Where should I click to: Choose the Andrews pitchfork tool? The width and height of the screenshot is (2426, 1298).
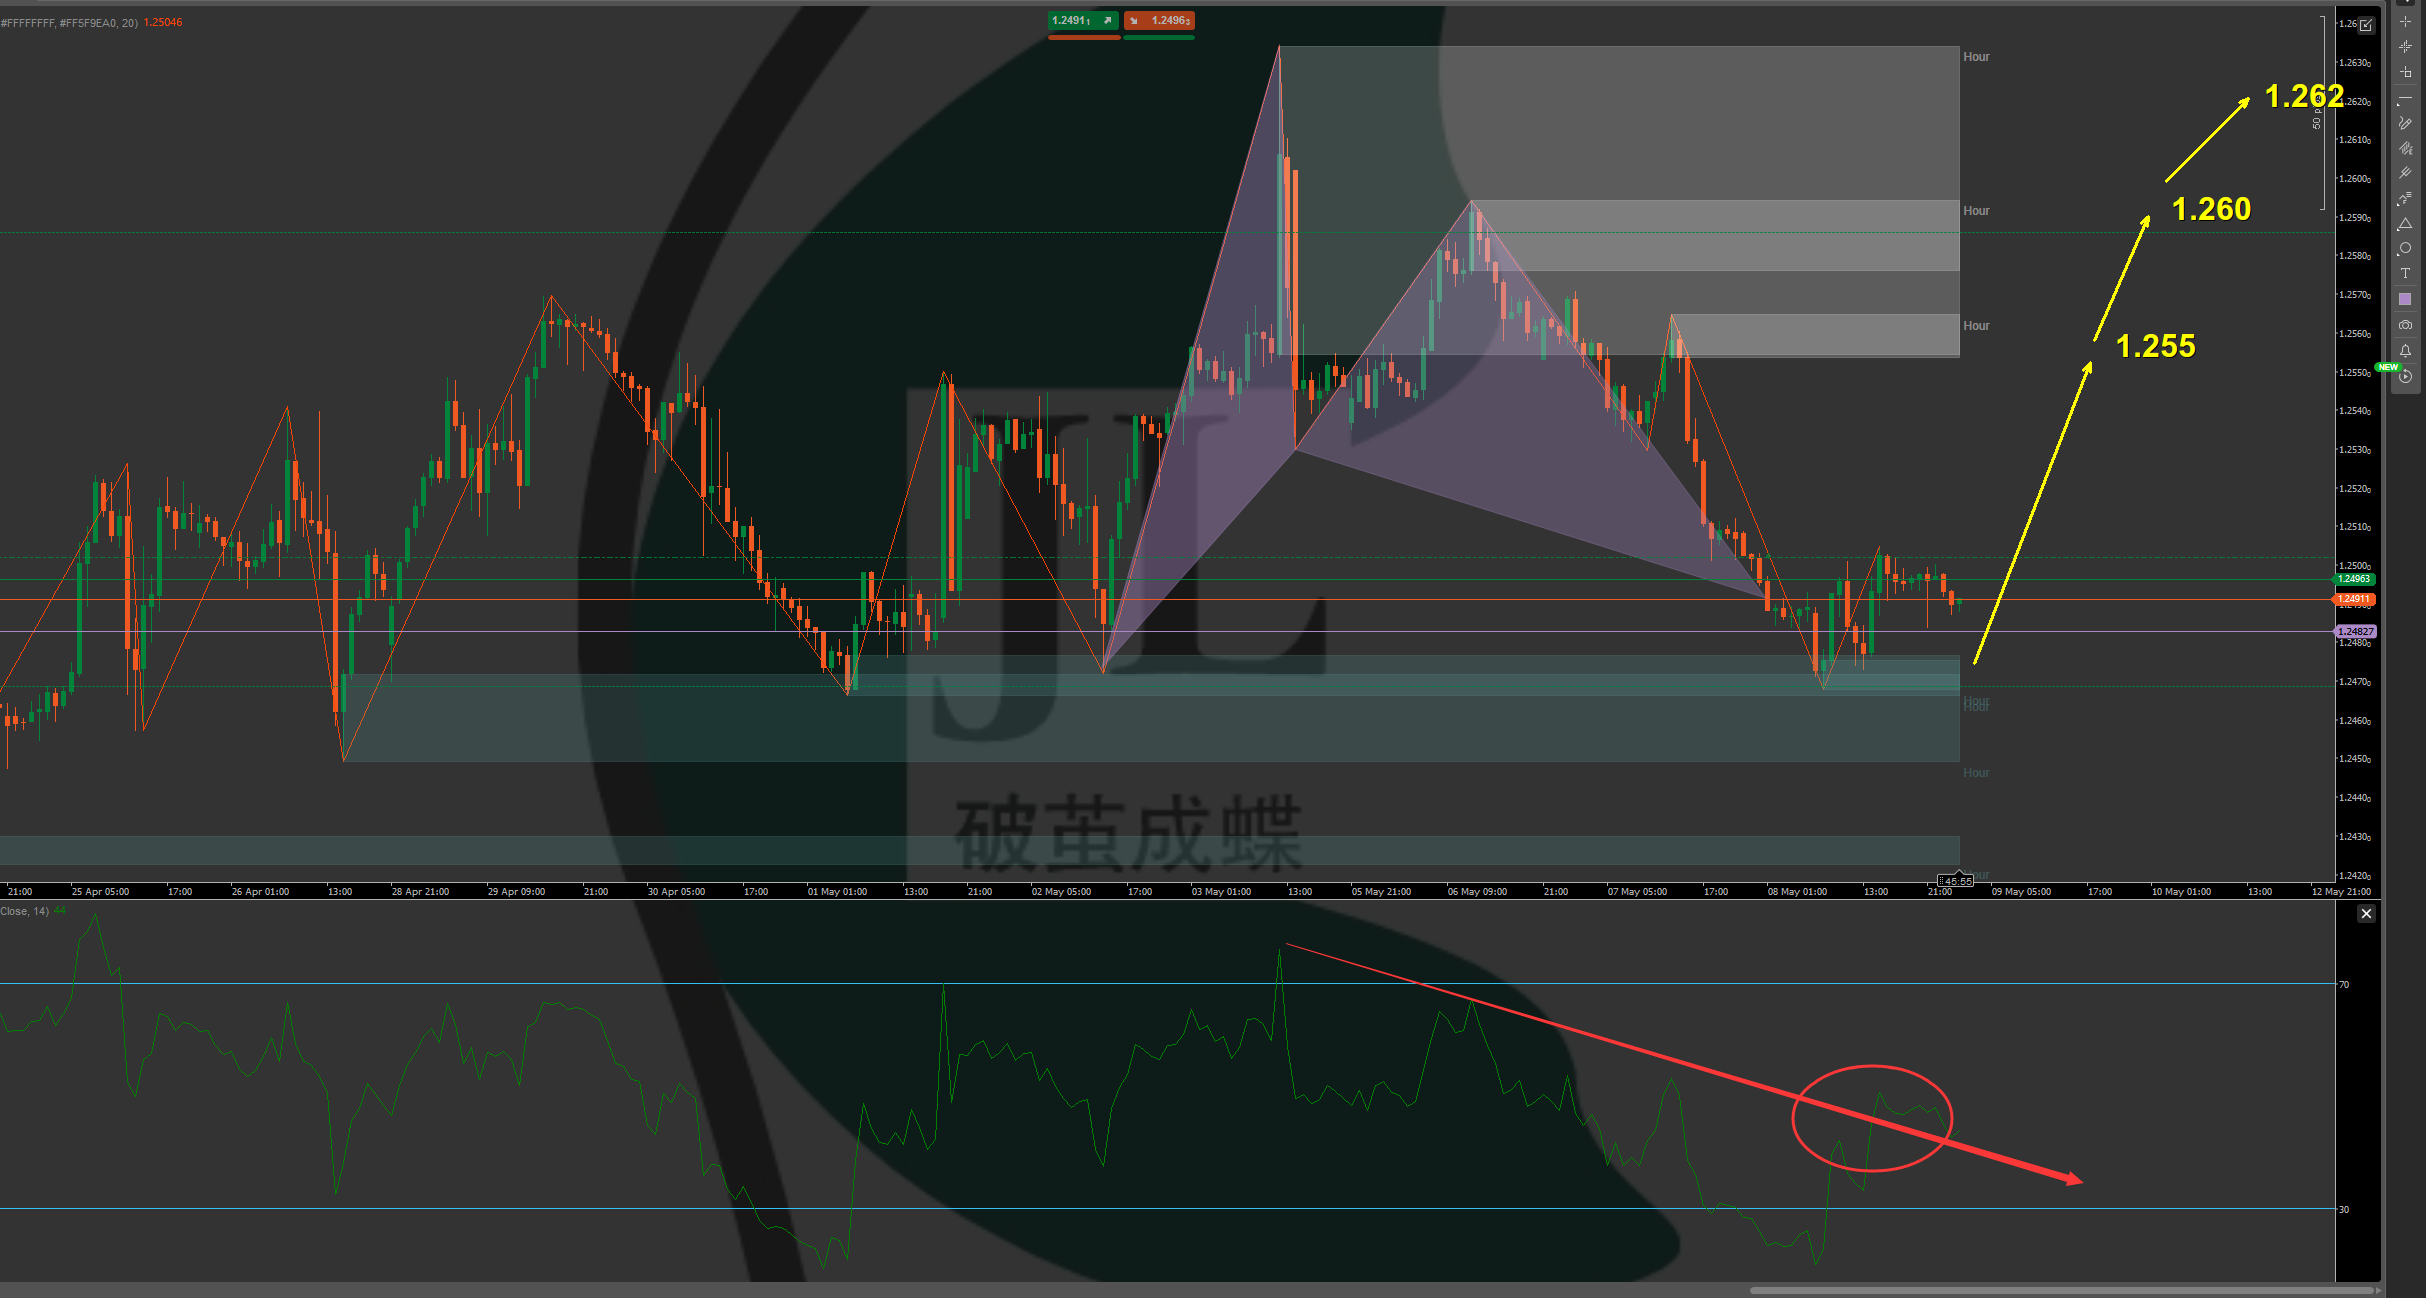coord(2405,173)
